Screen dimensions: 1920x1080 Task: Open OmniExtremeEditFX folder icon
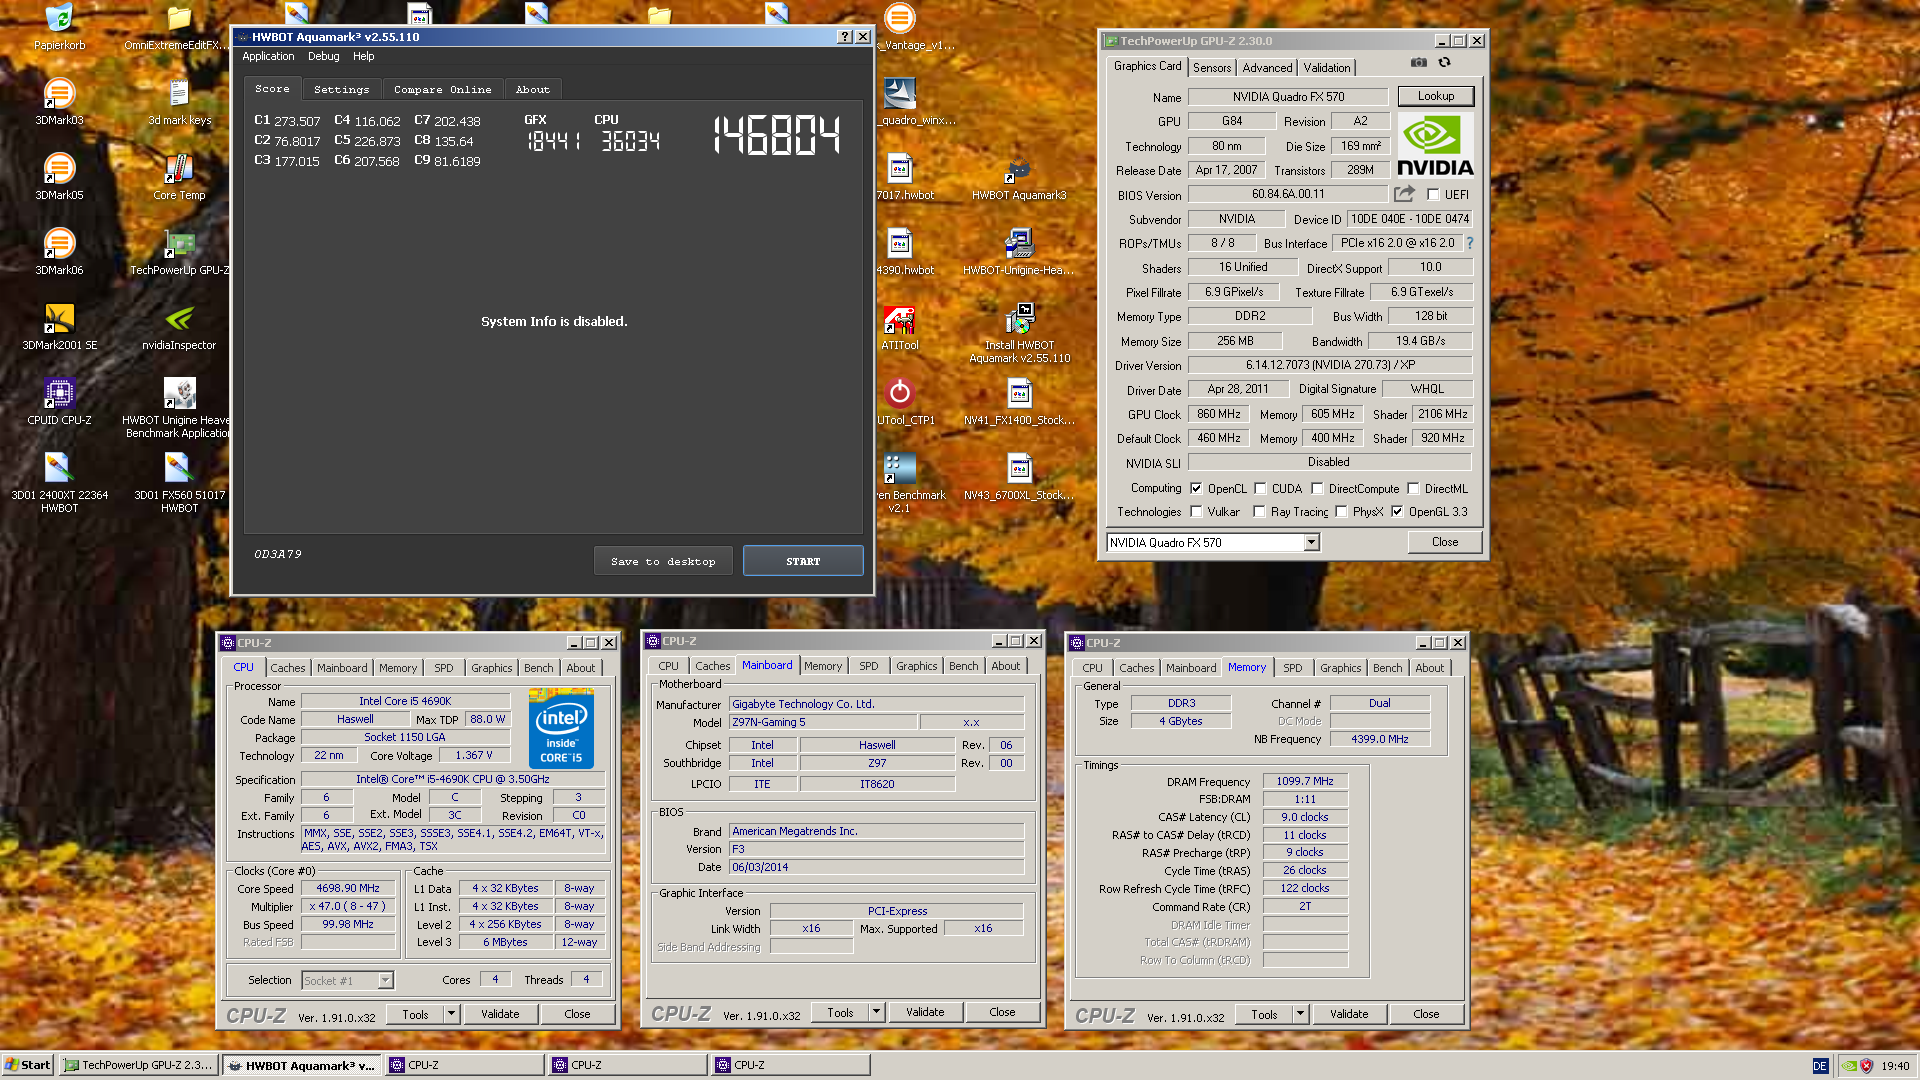click(x=179, y=26)
